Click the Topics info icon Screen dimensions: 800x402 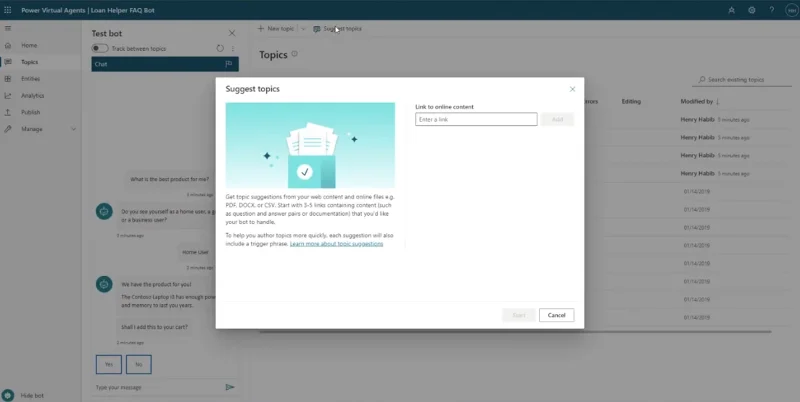coord(294,54)
